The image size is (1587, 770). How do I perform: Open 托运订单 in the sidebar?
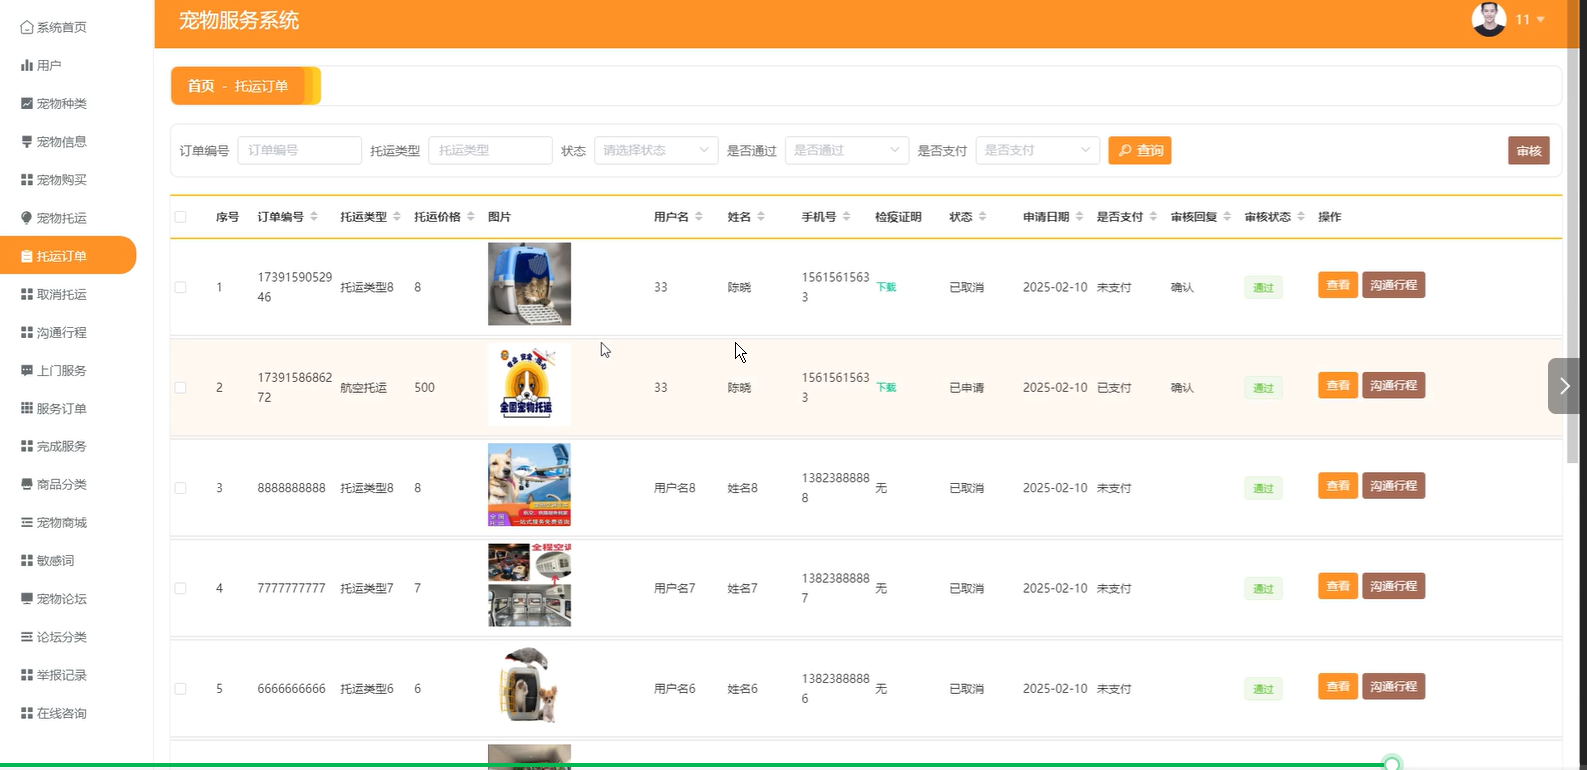[68, 255]
